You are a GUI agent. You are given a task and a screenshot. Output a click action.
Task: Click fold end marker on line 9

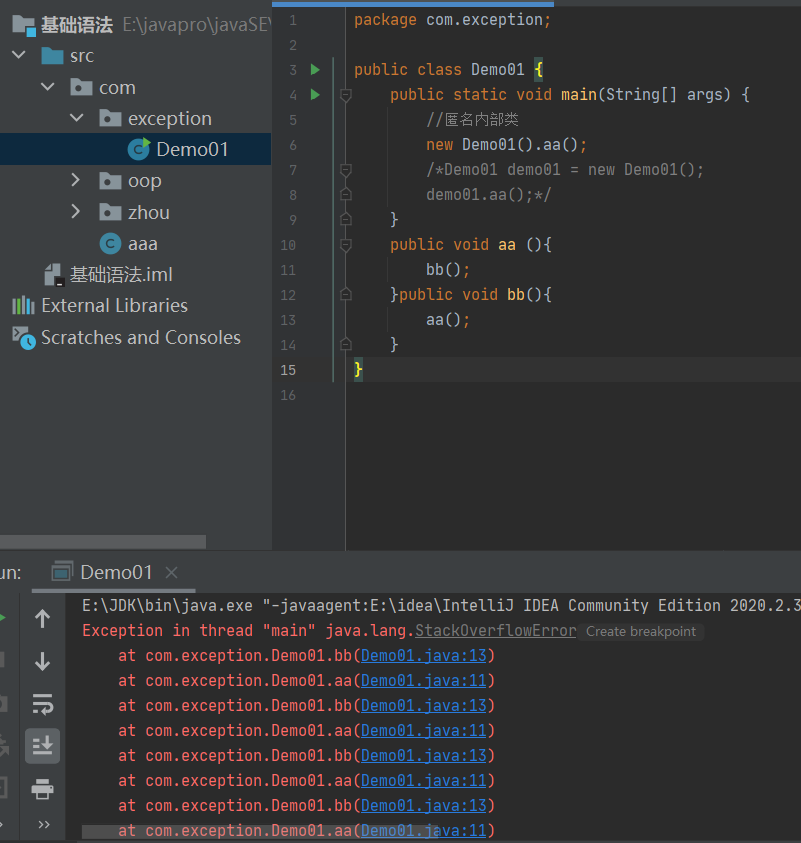[346, 219]
